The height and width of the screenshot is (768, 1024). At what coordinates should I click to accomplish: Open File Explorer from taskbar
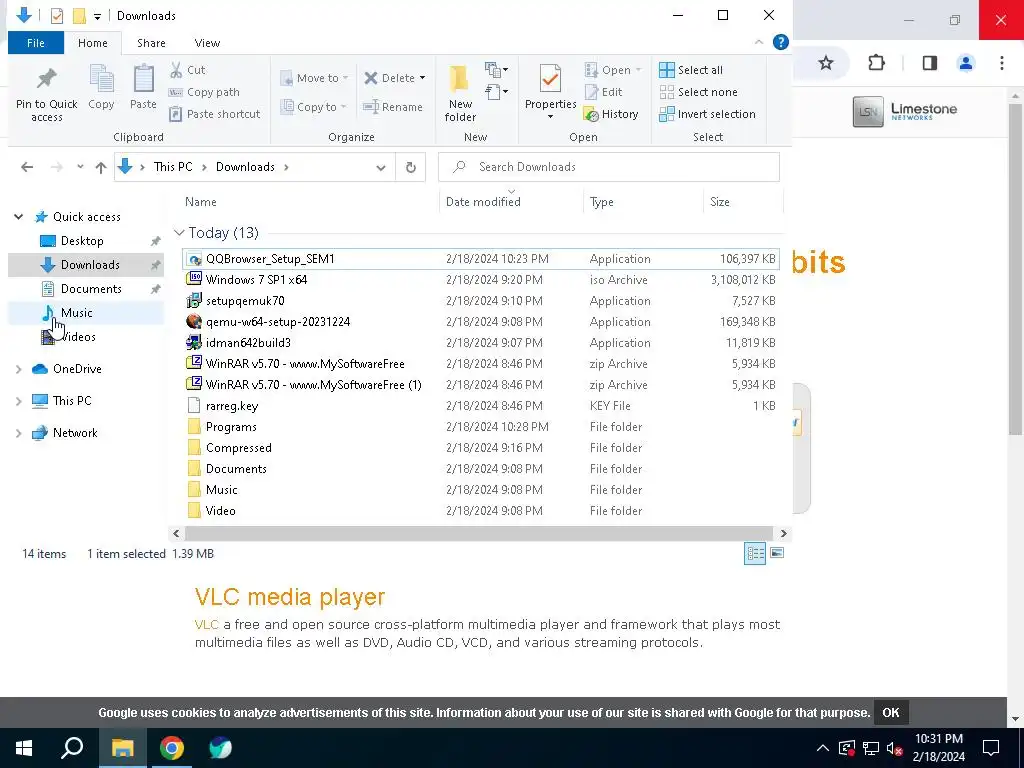click(122, 748)
